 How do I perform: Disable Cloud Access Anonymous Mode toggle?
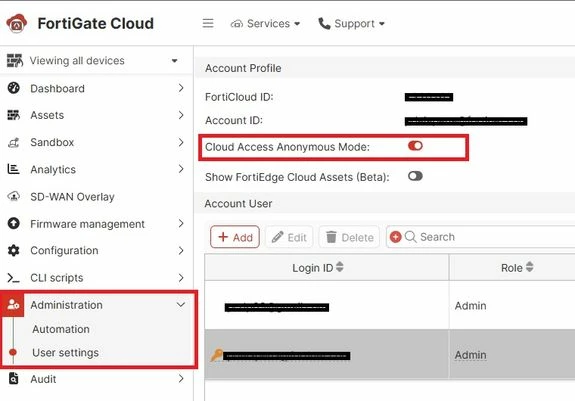pos(415,146)
